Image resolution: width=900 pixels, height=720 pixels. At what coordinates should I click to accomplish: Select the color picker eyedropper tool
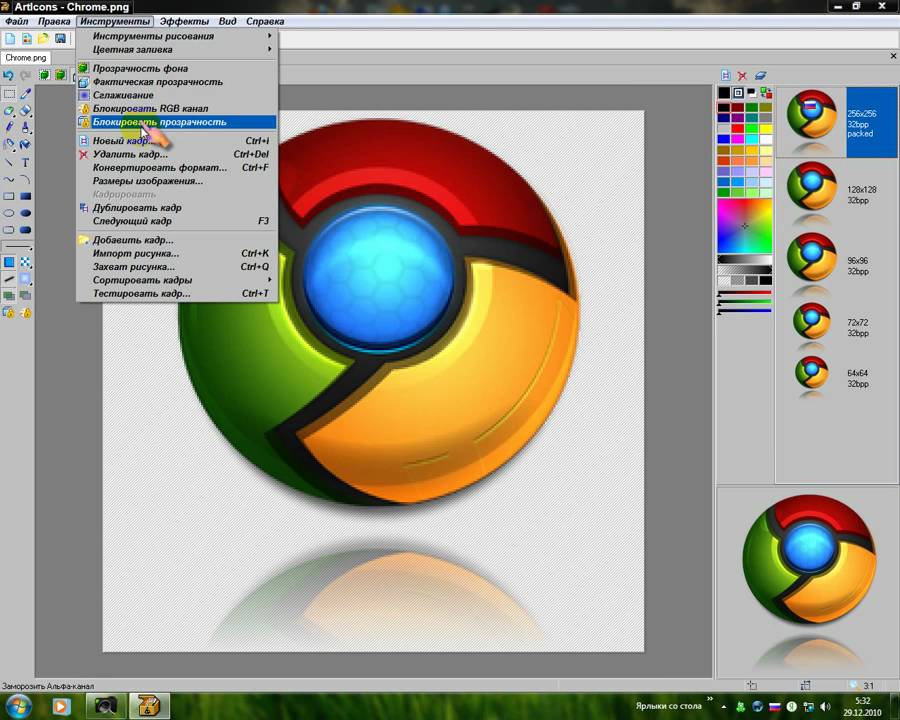coord(25,94)
